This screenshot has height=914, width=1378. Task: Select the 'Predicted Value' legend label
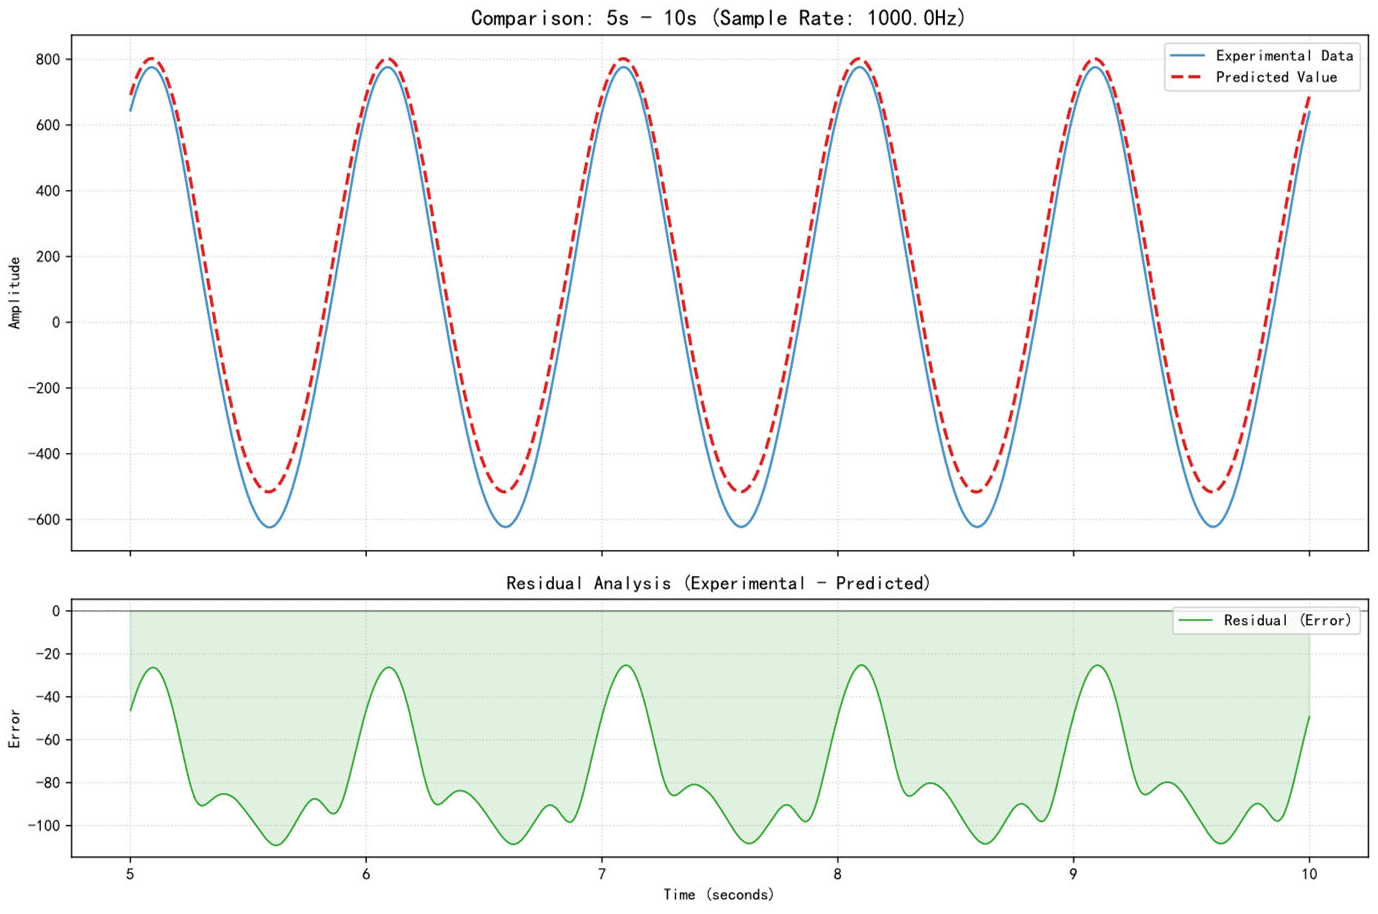click(x=1276, y=77)
